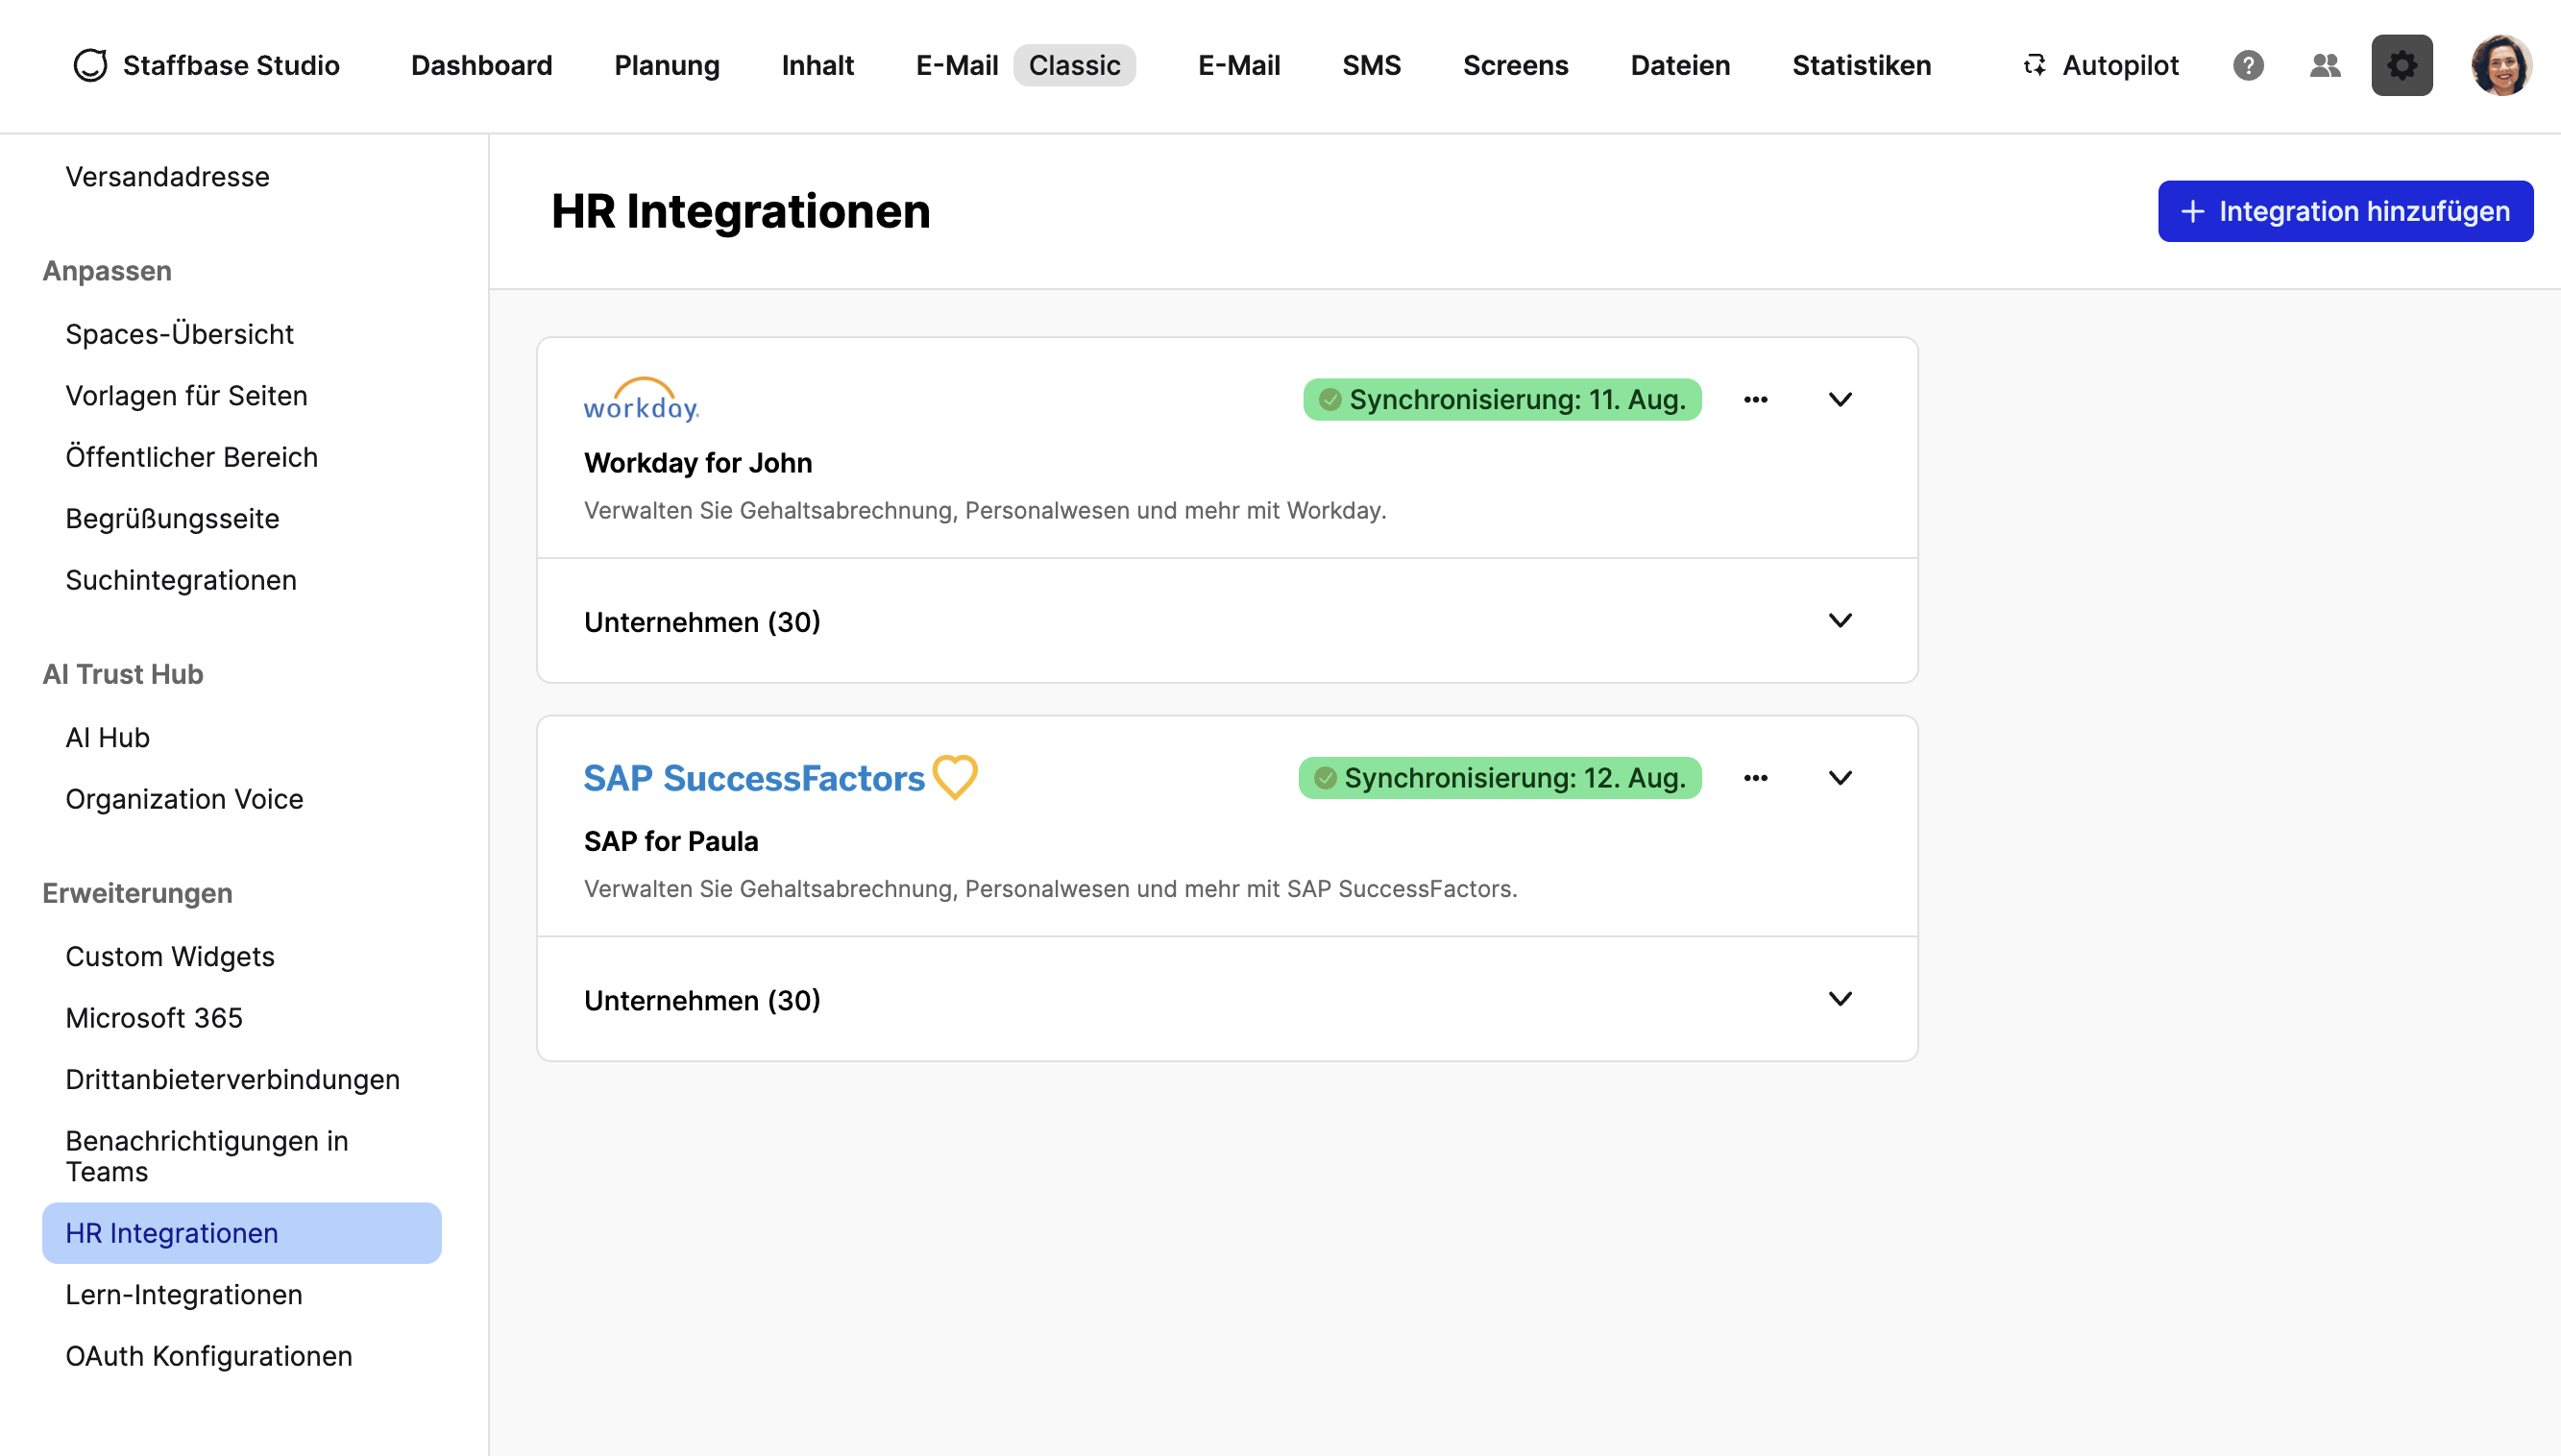Screen dimensions: 2561x1456
Task: Open E-Mail Classic in the navigation
Action: coord(1025,65)
